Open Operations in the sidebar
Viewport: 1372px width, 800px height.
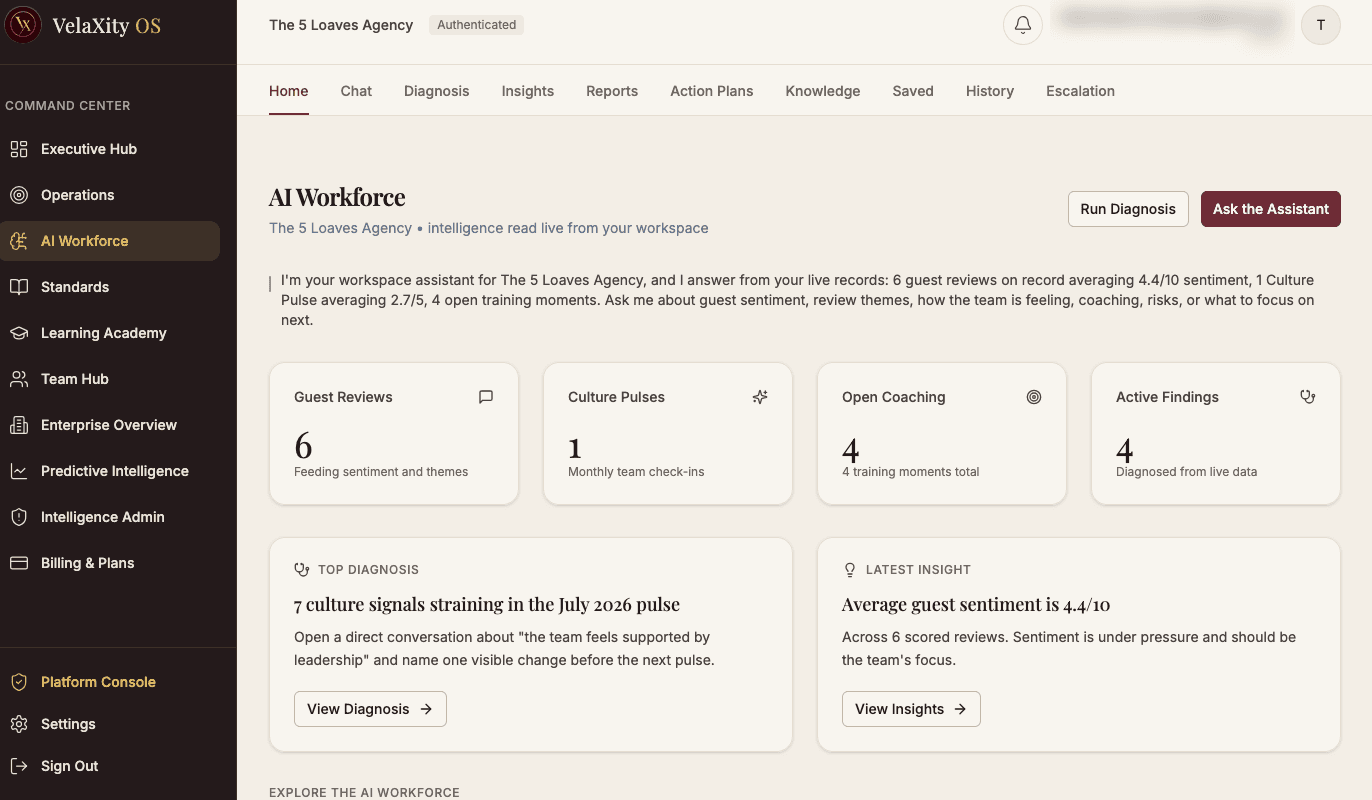110,195
